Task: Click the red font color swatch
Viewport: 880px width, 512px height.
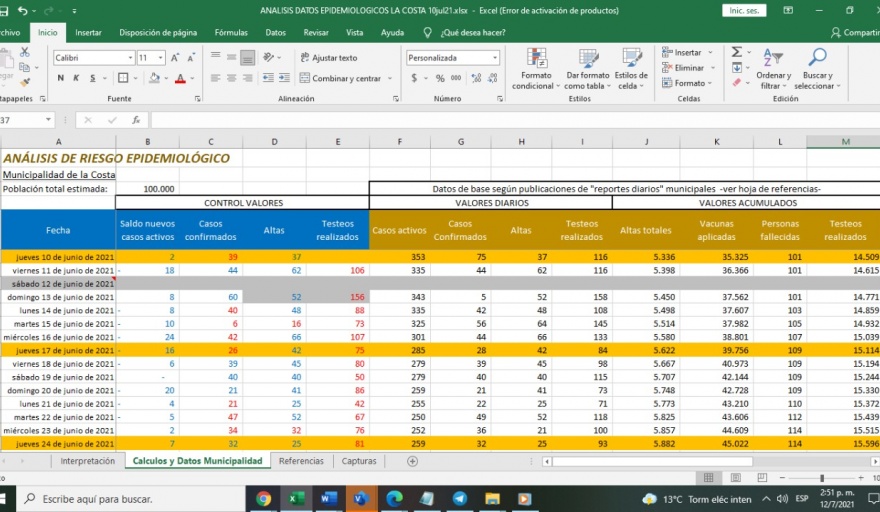Action: (x=181, y=78)
